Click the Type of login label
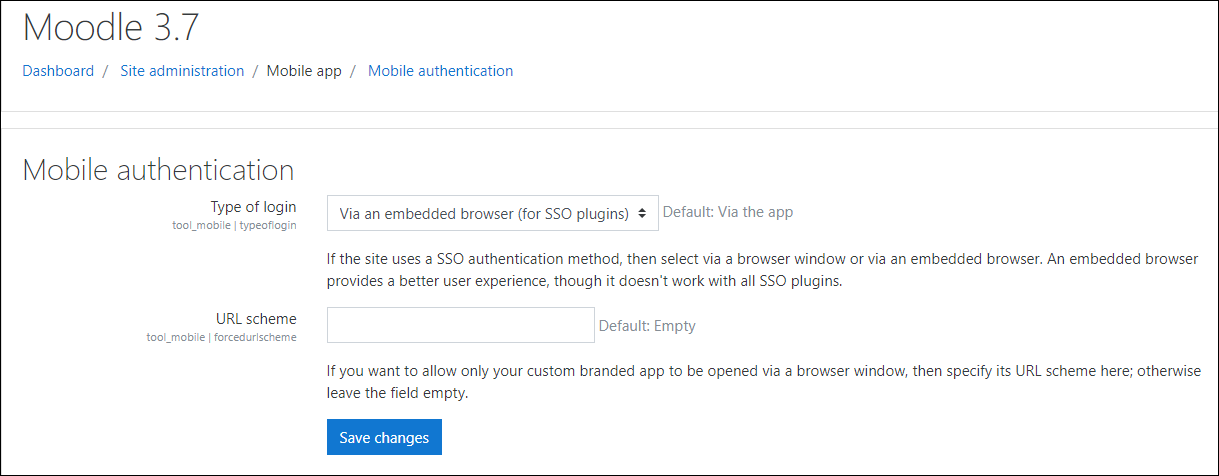This screenshot has width=1219, height=476. [x=253, y=207]
